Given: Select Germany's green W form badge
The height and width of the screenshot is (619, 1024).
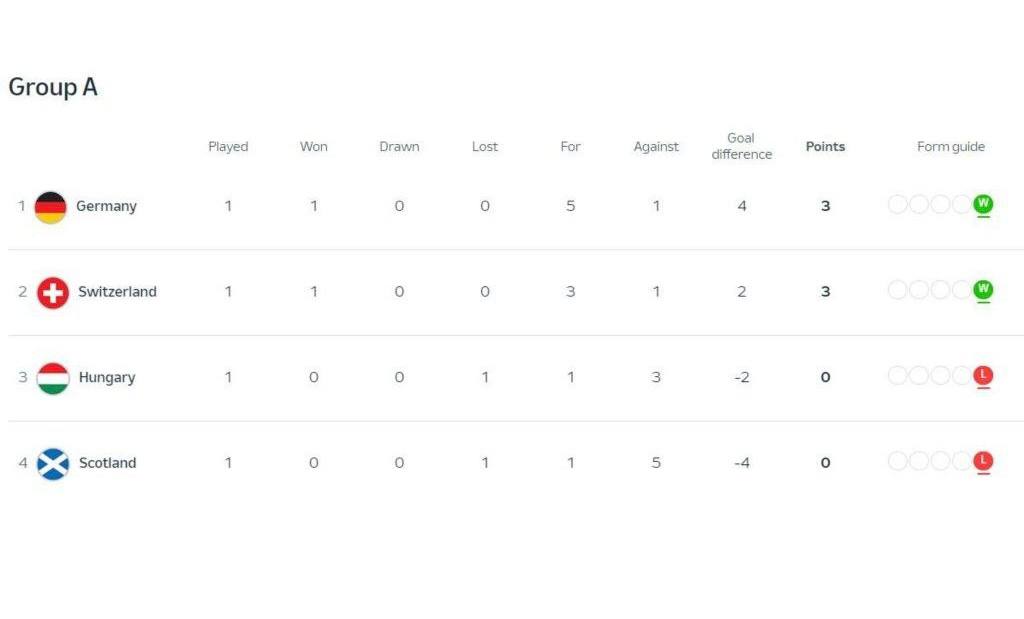Looking at the screenshot, I should click(x=983, y=204).
